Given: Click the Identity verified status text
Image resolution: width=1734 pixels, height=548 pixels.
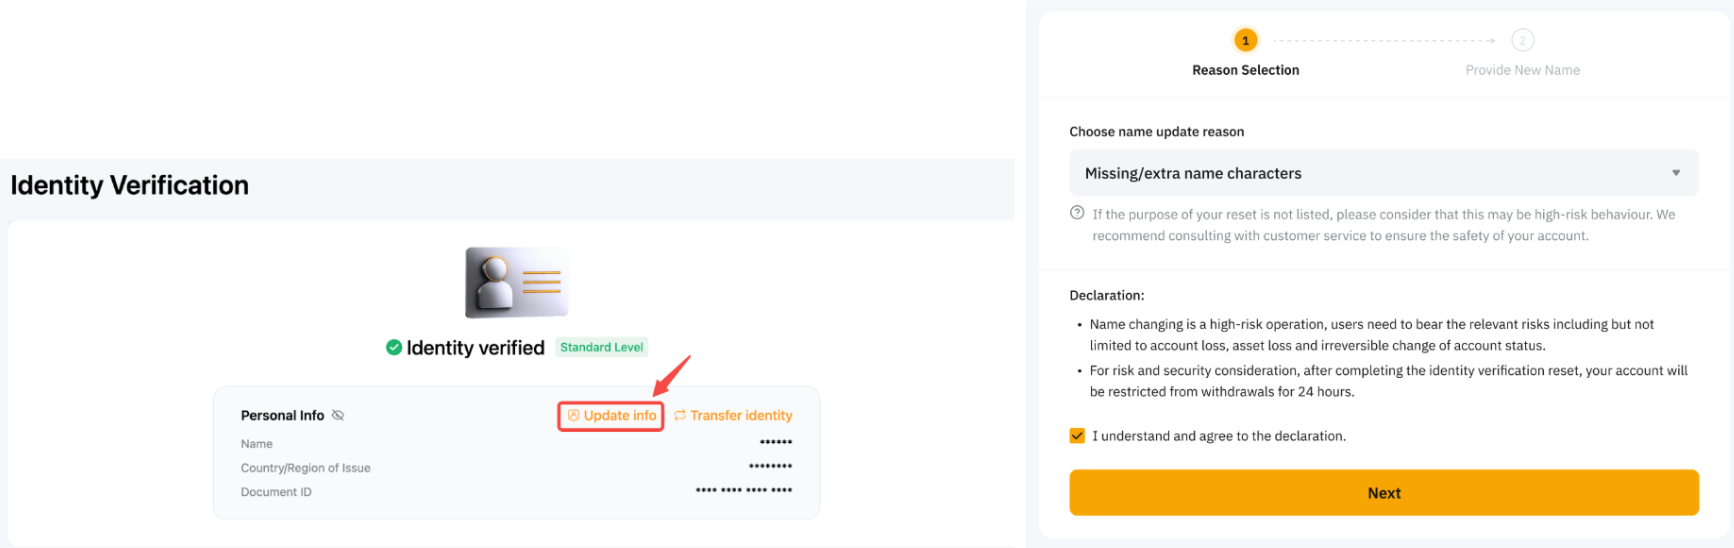Looking at the screenshot, I should [475, 348].
